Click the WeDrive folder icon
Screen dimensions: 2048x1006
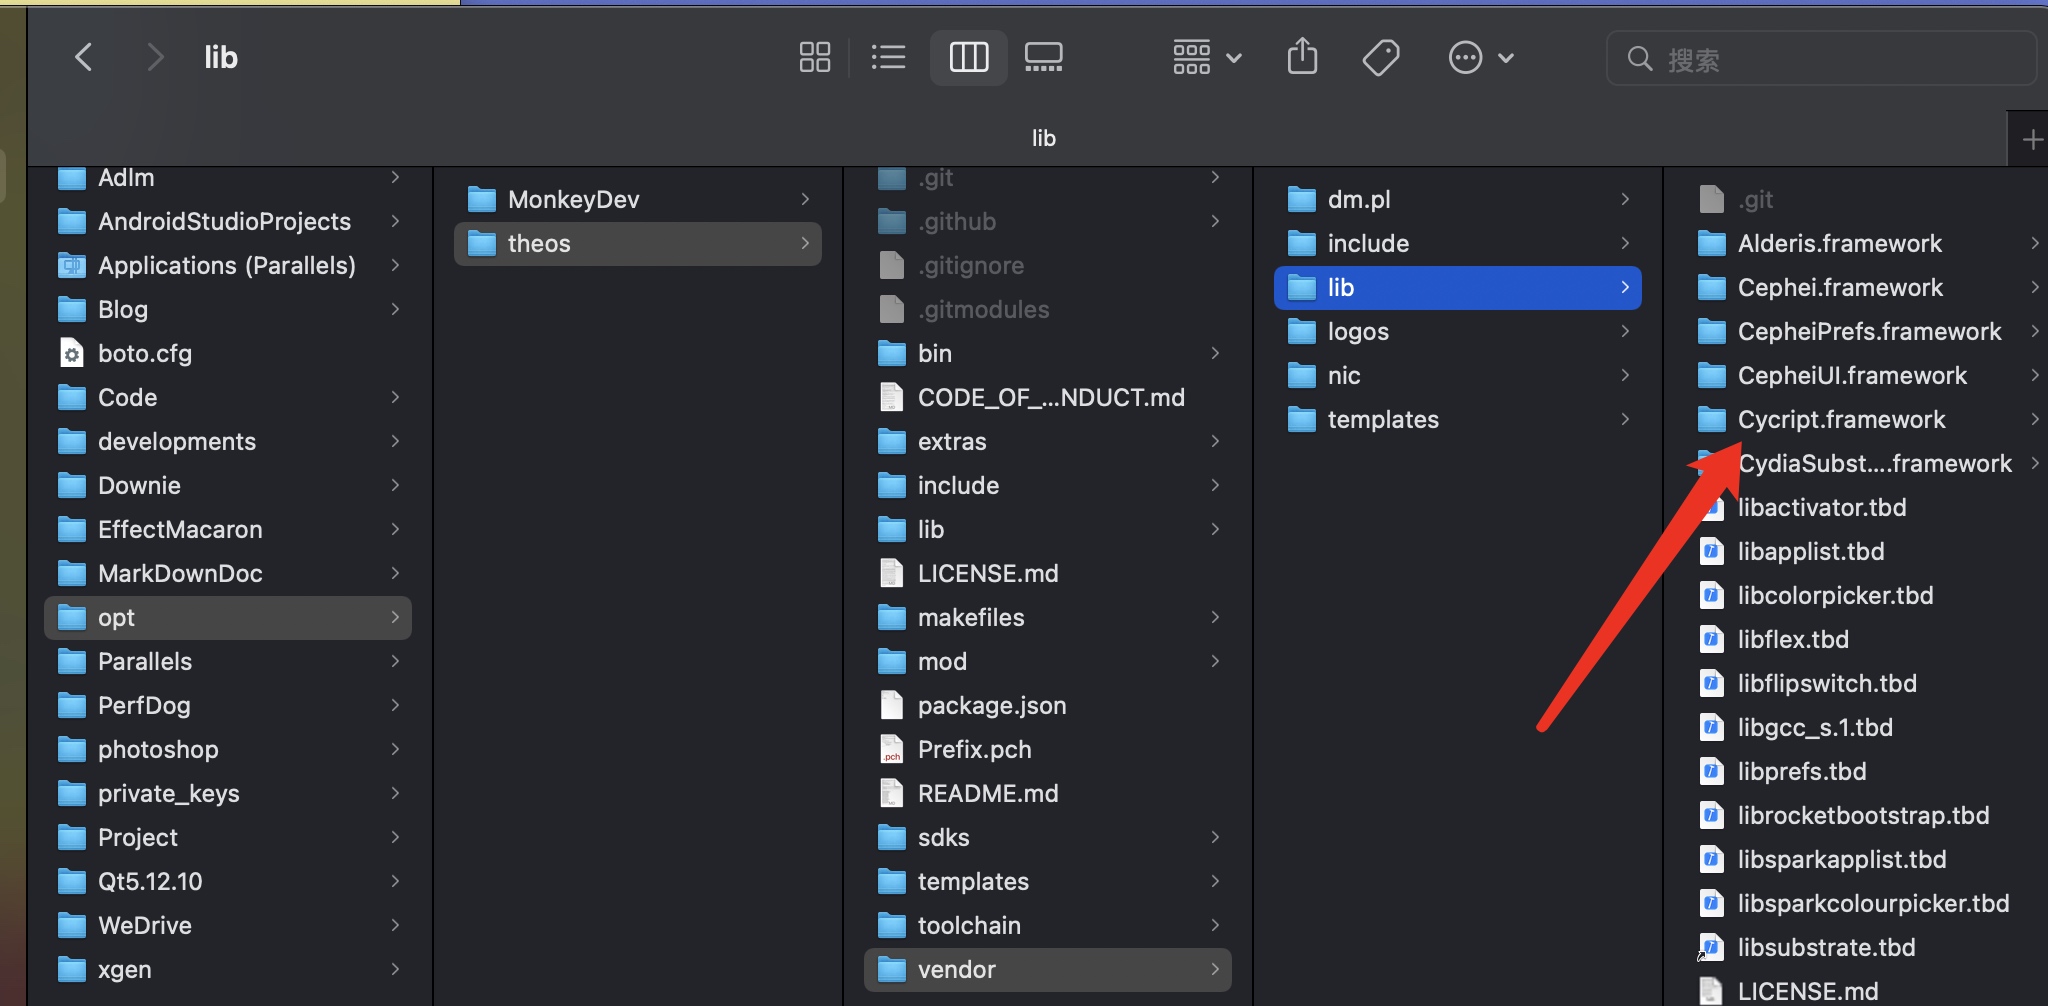[x=72, y=925]
